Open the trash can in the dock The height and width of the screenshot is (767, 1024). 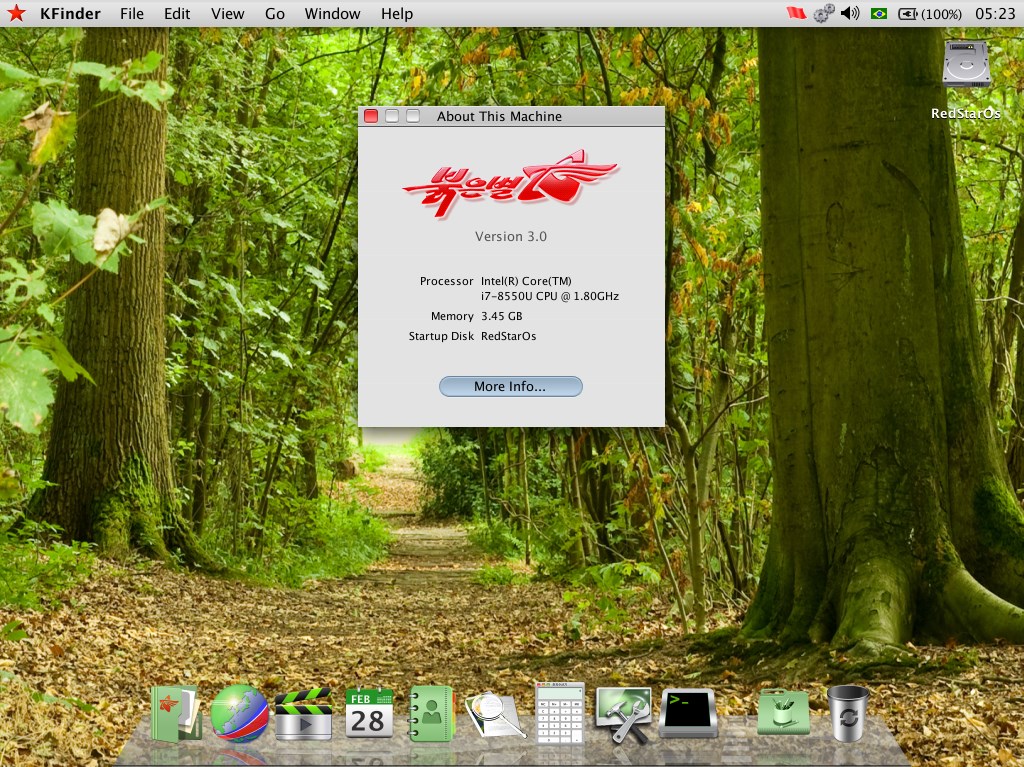click(847, 713)
